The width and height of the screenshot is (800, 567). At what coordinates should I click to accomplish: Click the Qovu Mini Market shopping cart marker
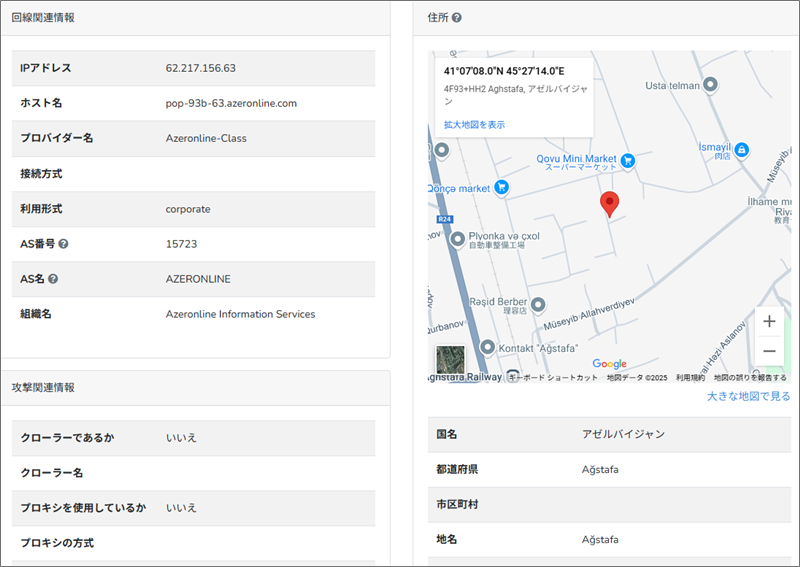(628, 161)
